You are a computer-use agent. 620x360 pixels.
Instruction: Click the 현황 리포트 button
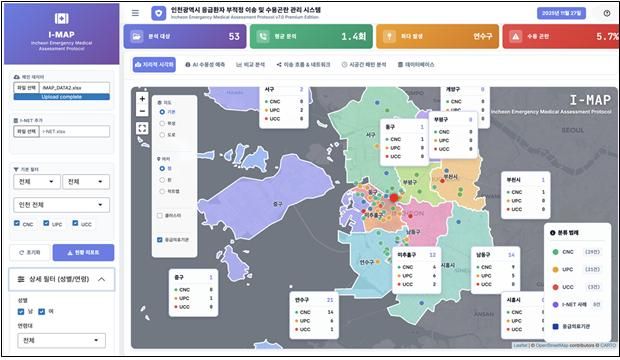tap(83, 252)
